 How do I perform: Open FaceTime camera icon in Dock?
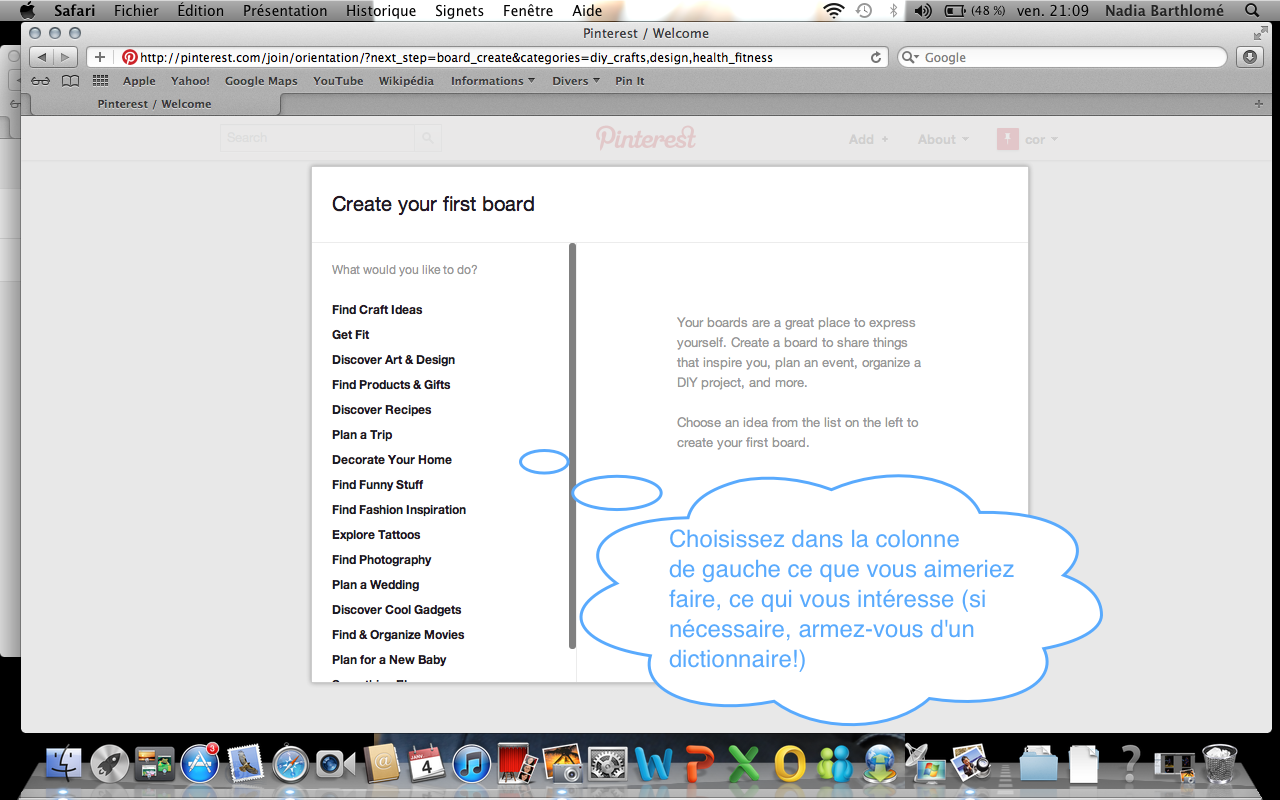tap(335, 764)
